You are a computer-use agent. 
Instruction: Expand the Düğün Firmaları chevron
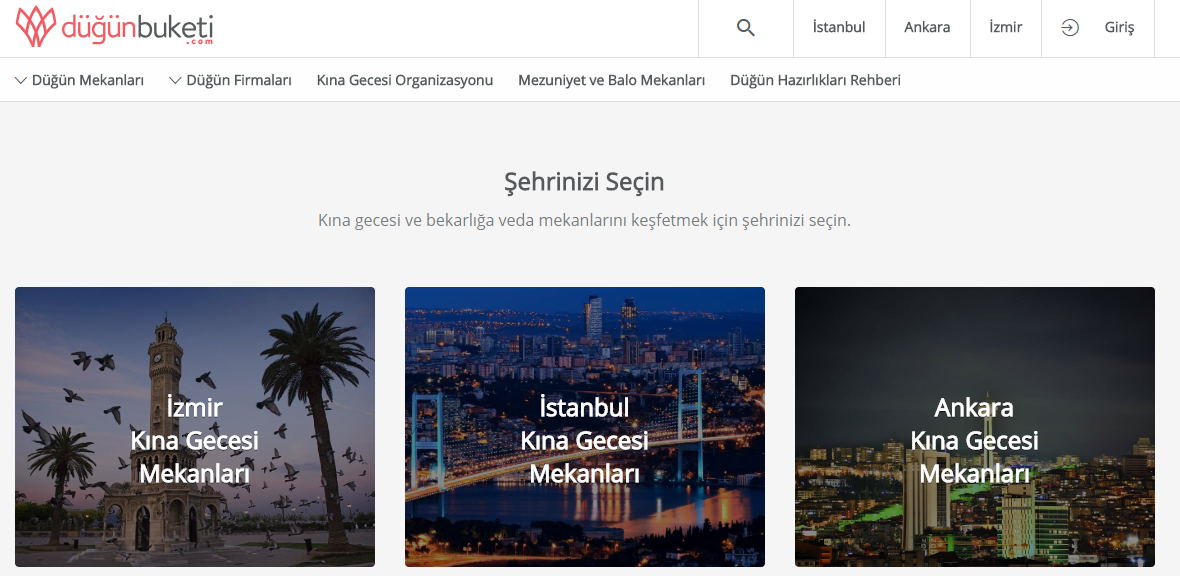[x=175, y=81]
